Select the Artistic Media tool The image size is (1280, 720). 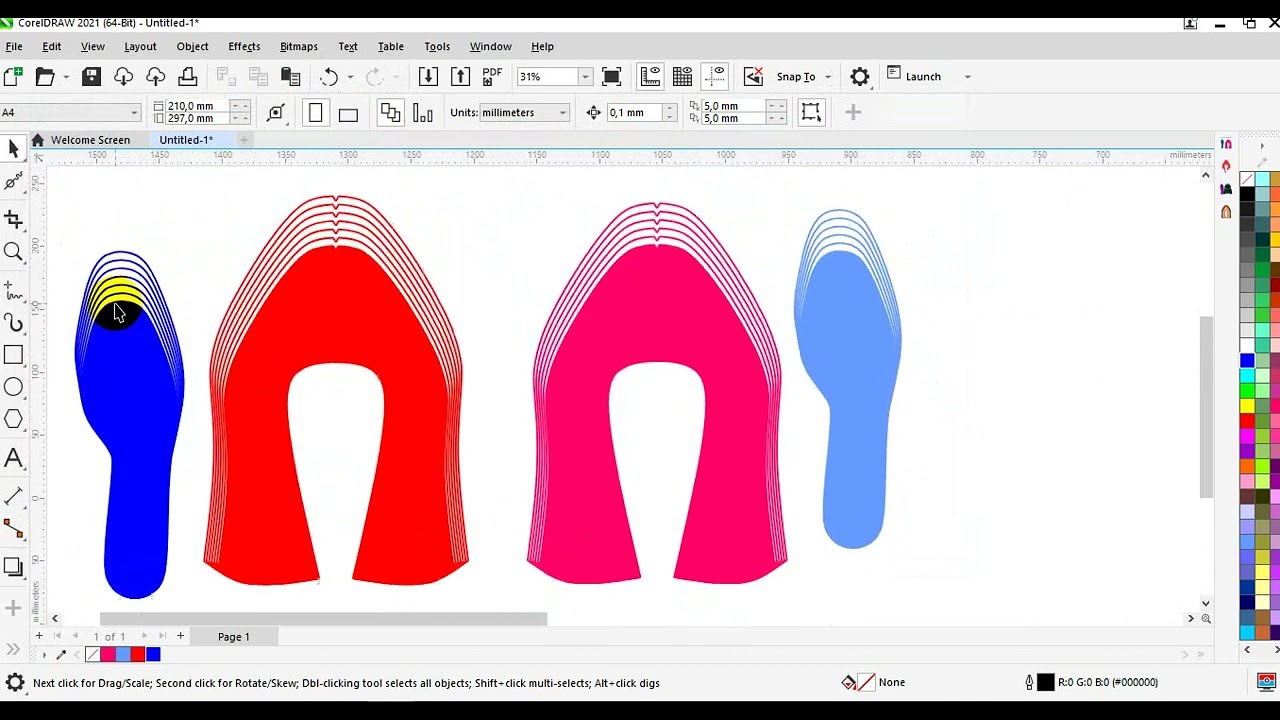coord(13,322)
